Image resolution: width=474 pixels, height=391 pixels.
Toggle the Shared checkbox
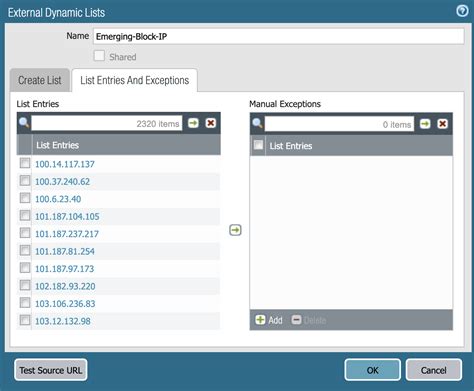(99, 56)
